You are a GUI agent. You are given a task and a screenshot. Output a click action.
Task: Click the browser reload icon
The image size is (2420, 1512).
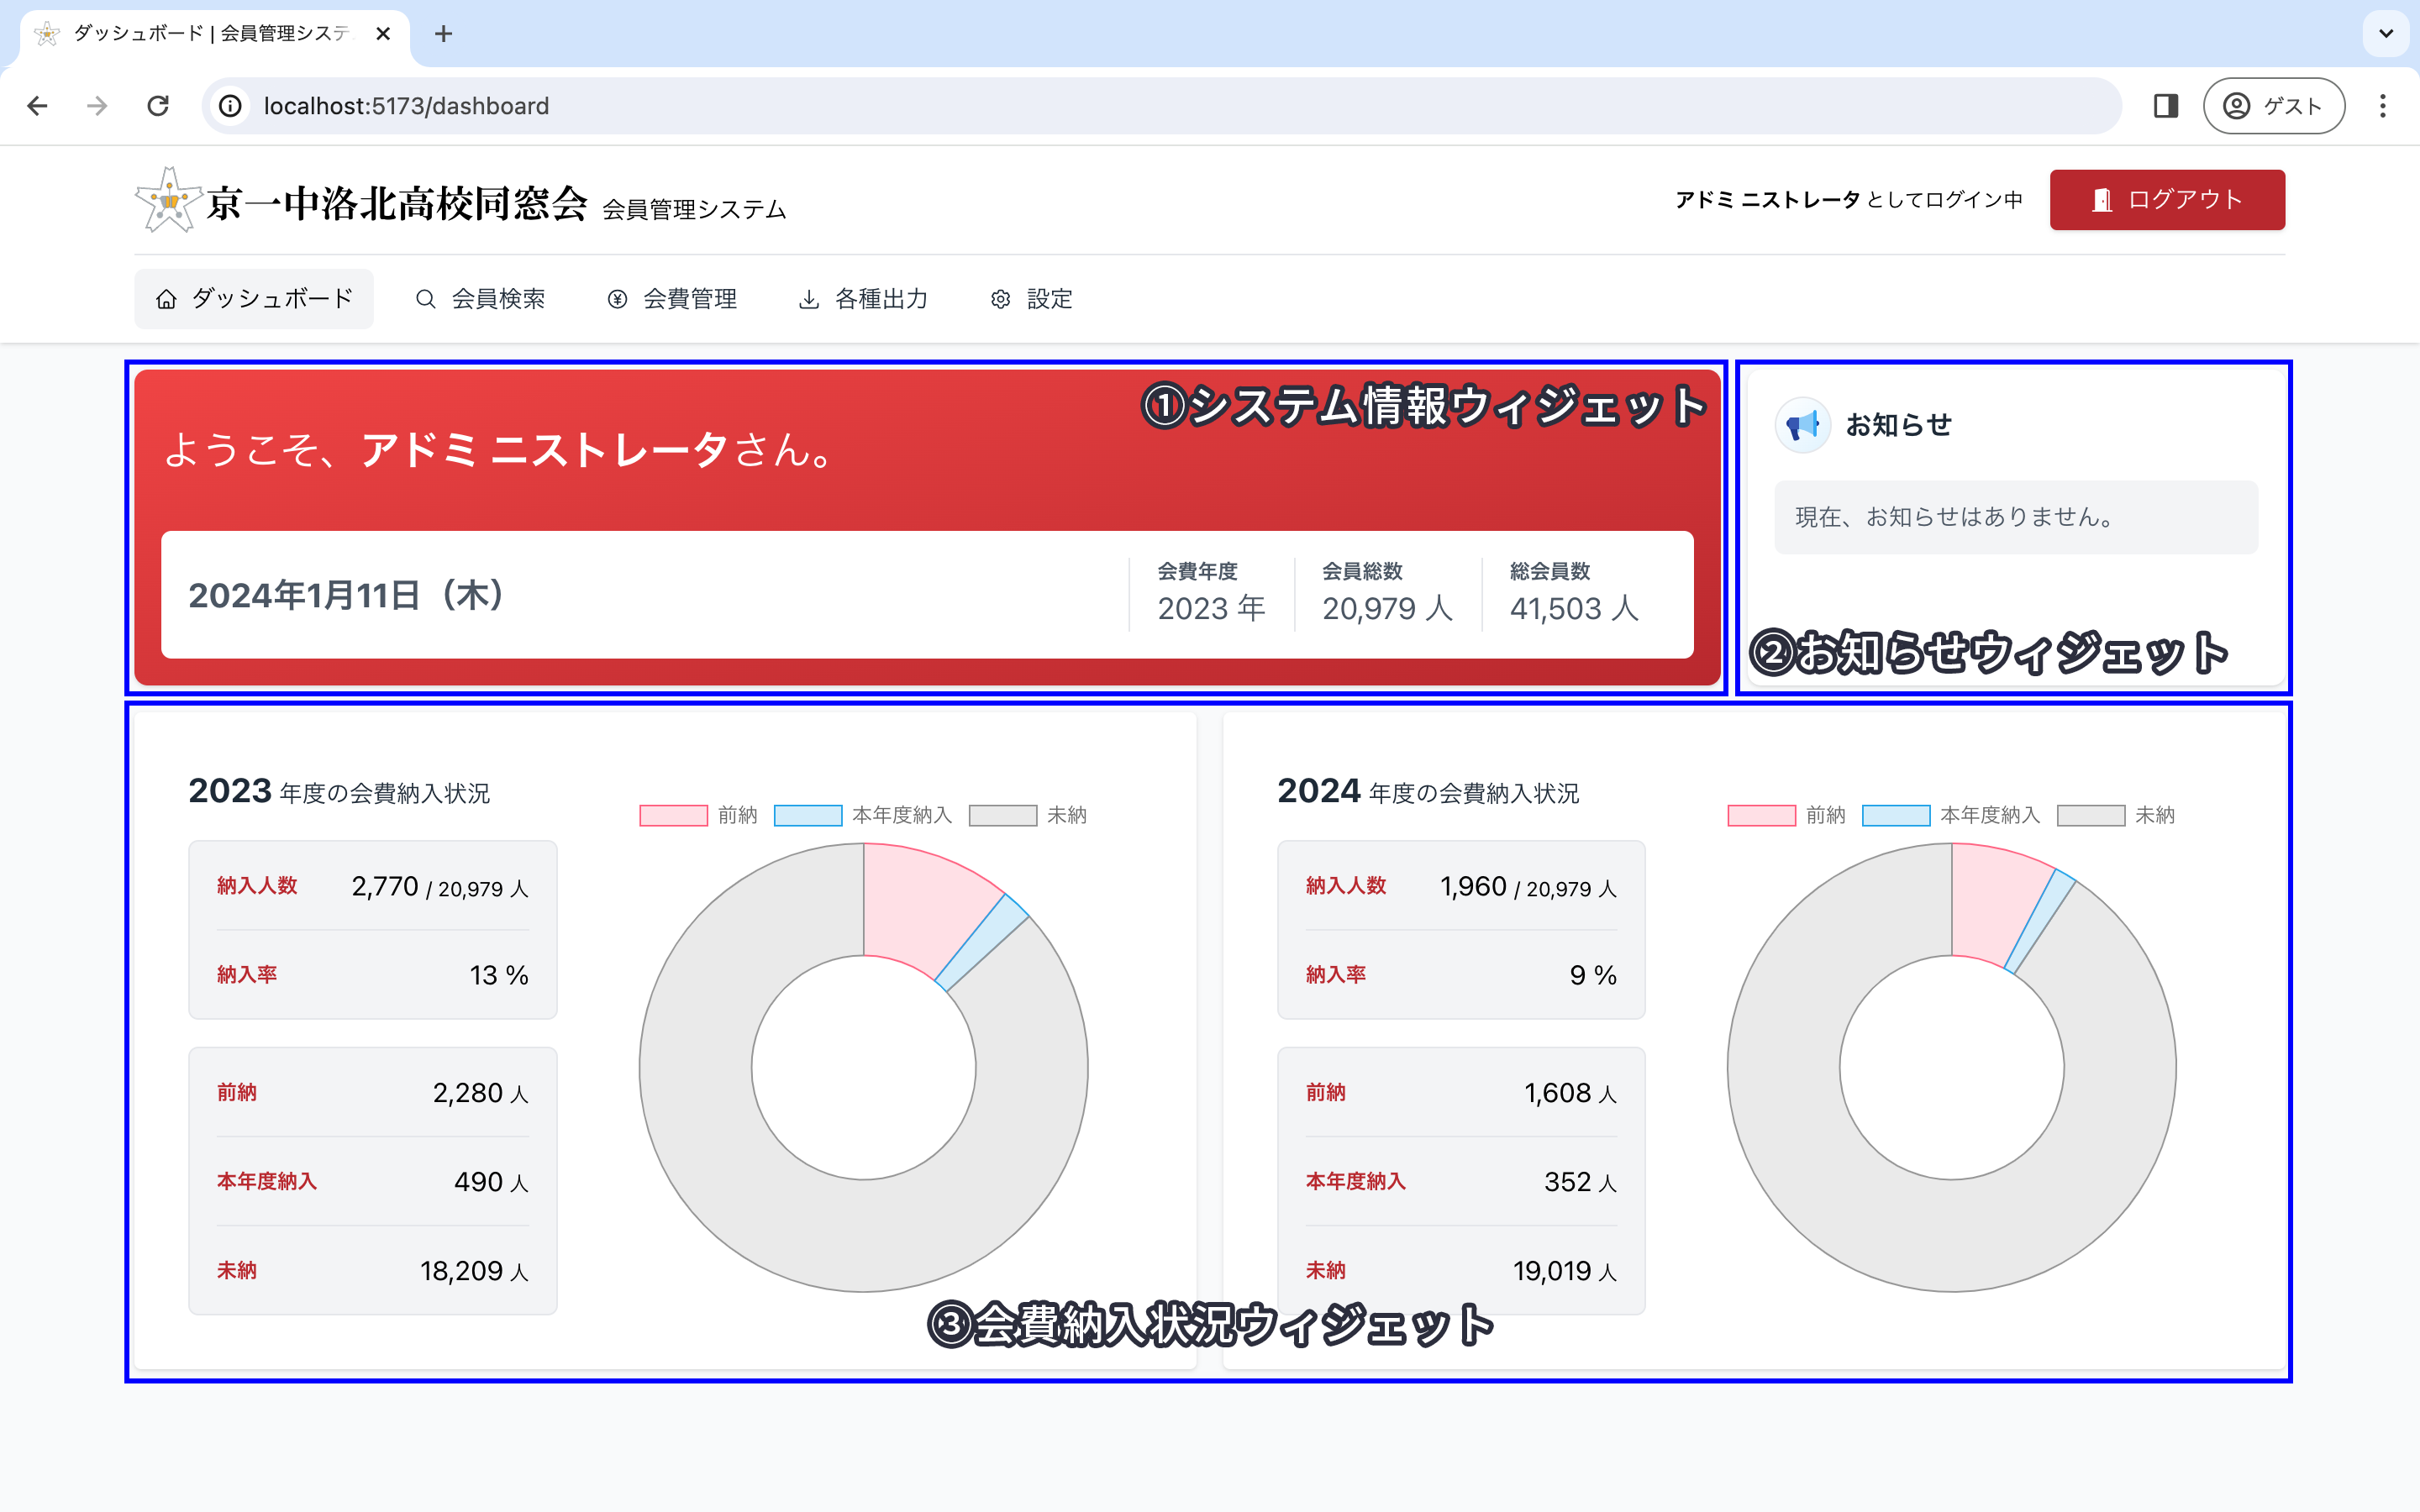[158, 105]
